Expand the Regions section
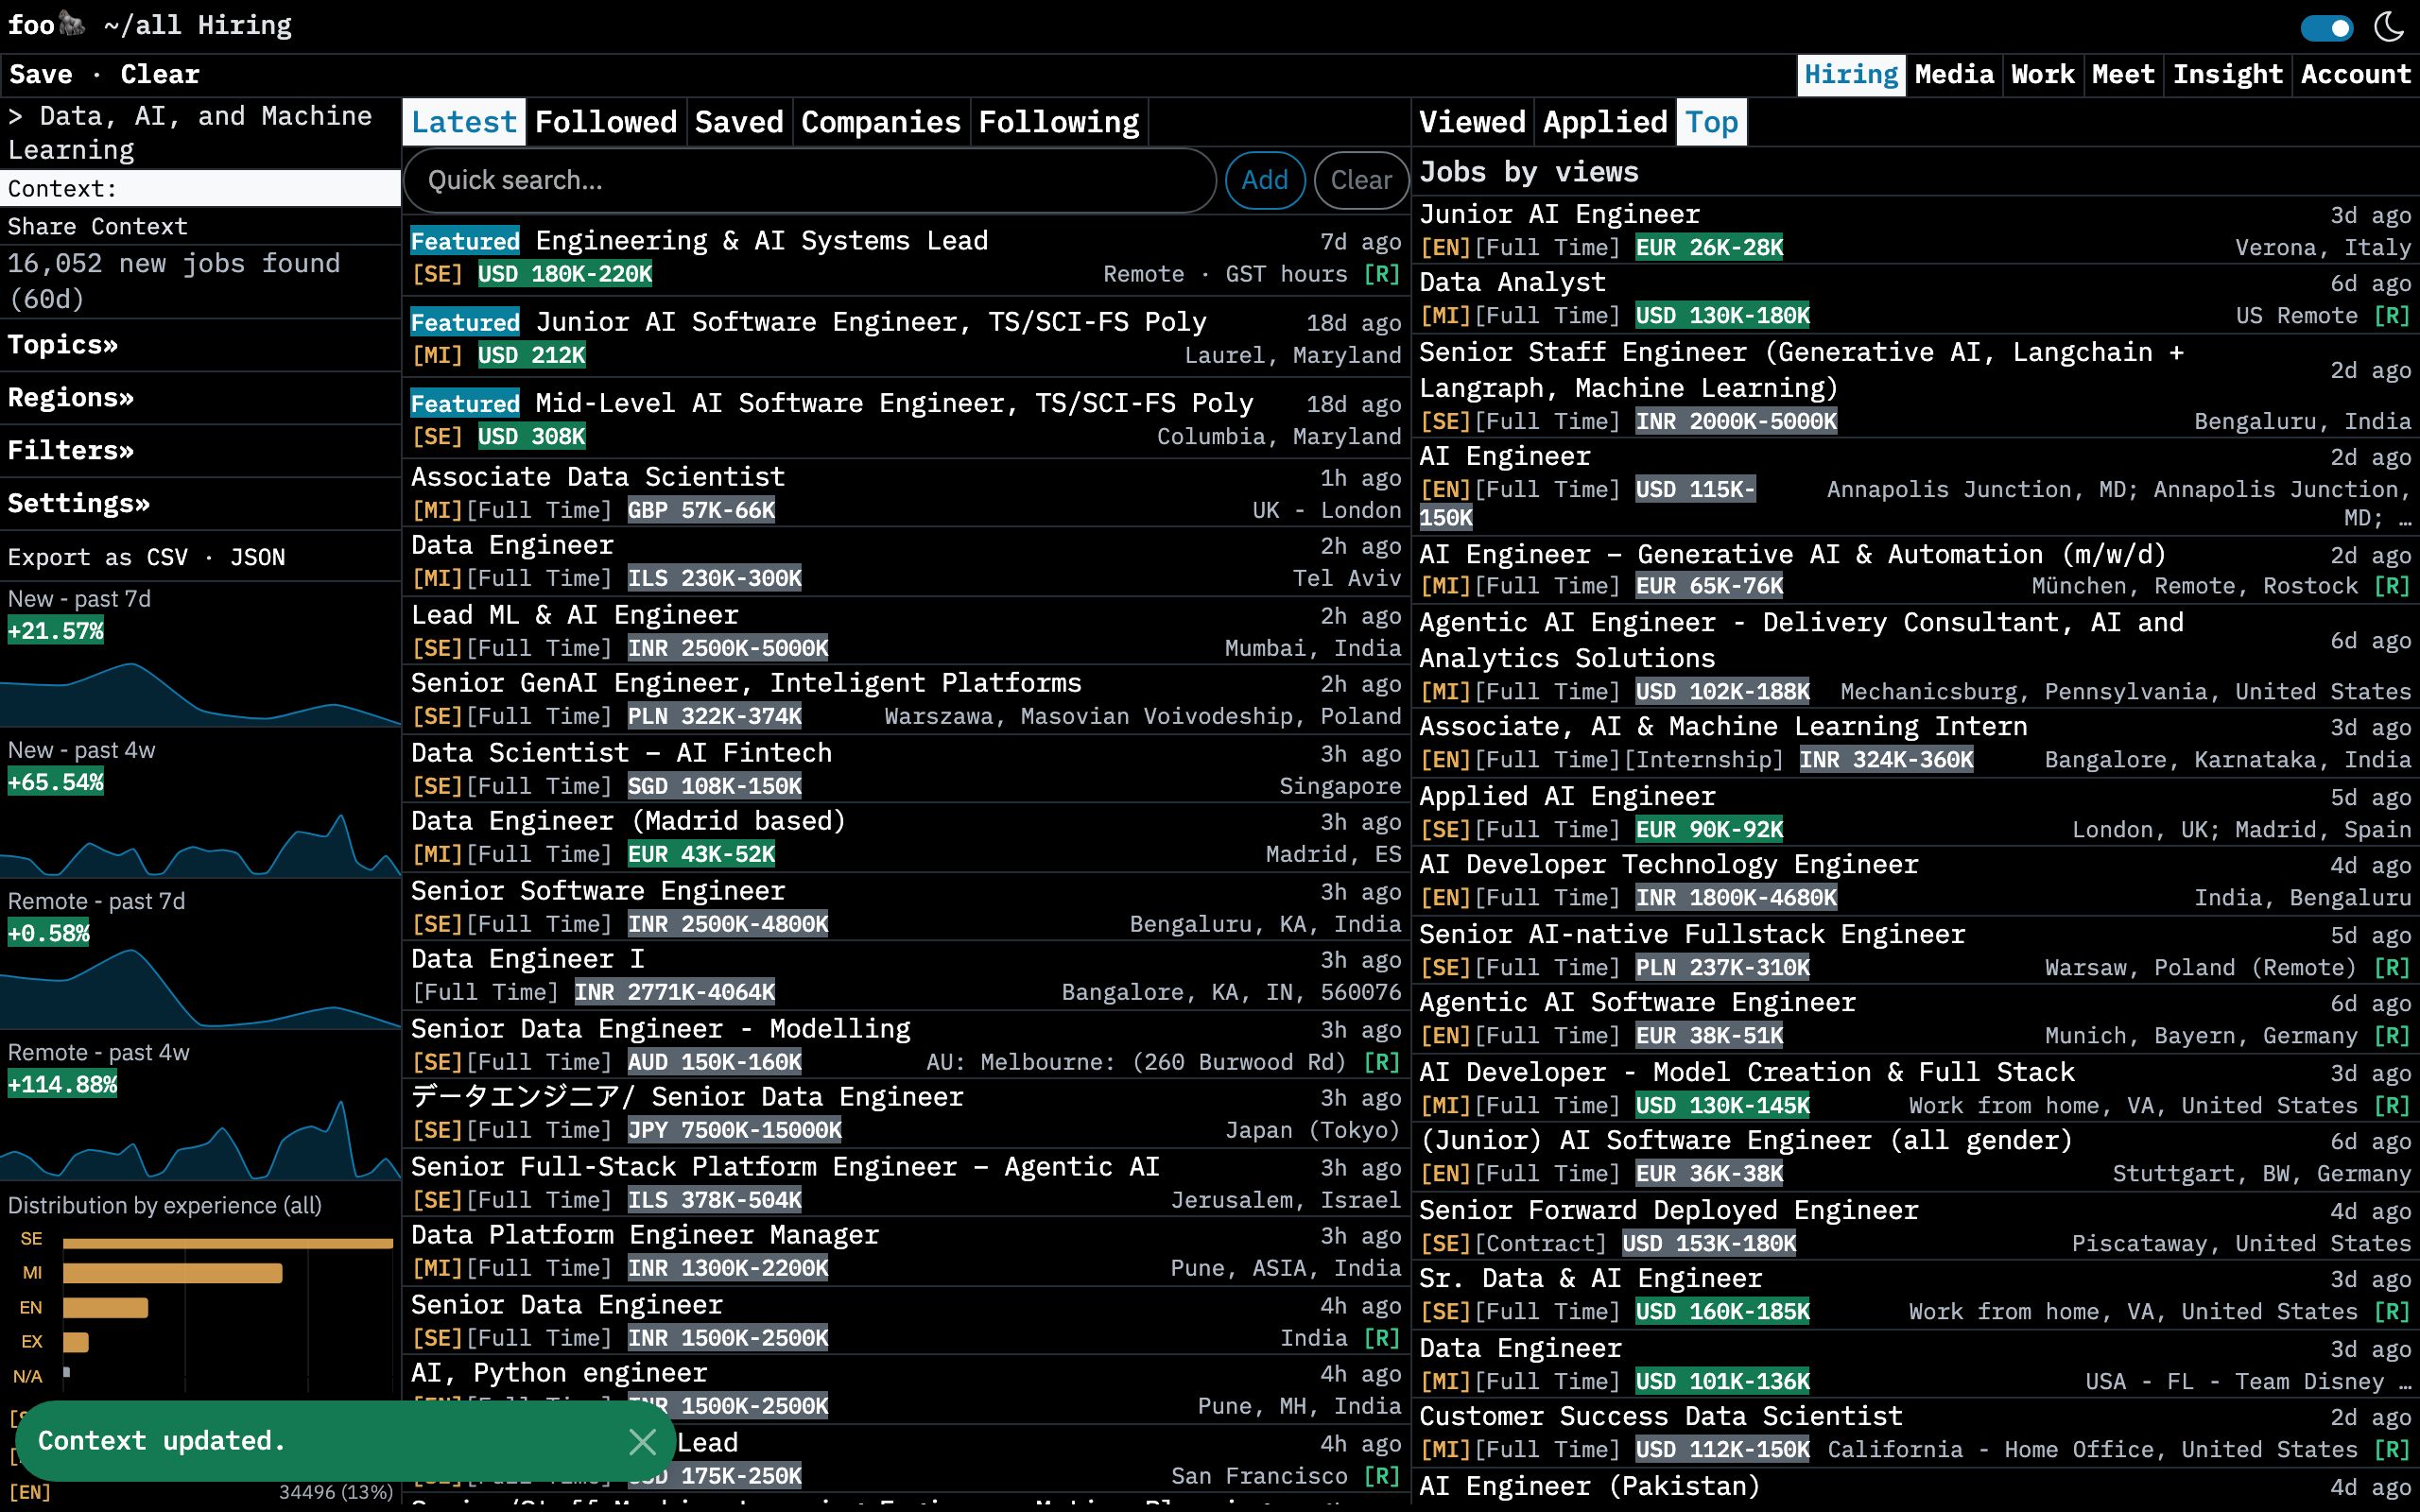 pyautogui.click(x=71, y=398)
